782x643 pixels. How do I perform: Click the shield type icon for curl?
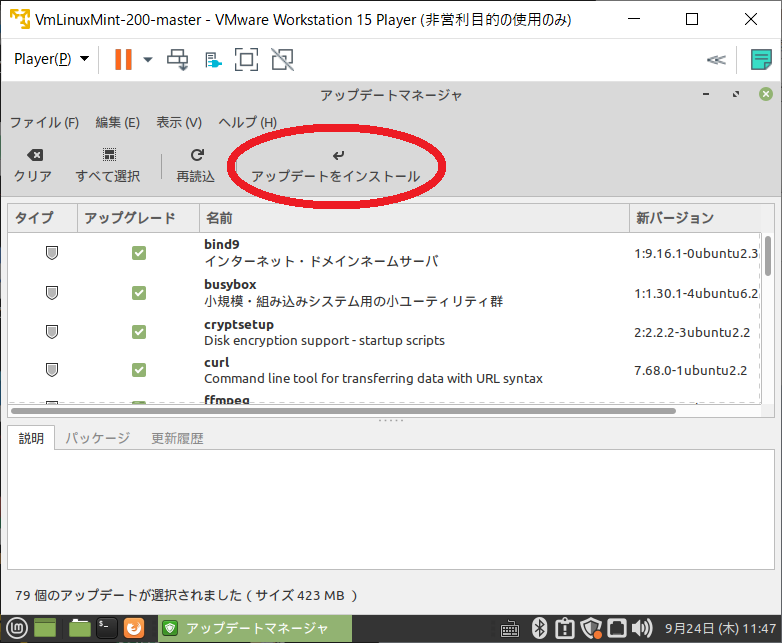tap(52, 370)
